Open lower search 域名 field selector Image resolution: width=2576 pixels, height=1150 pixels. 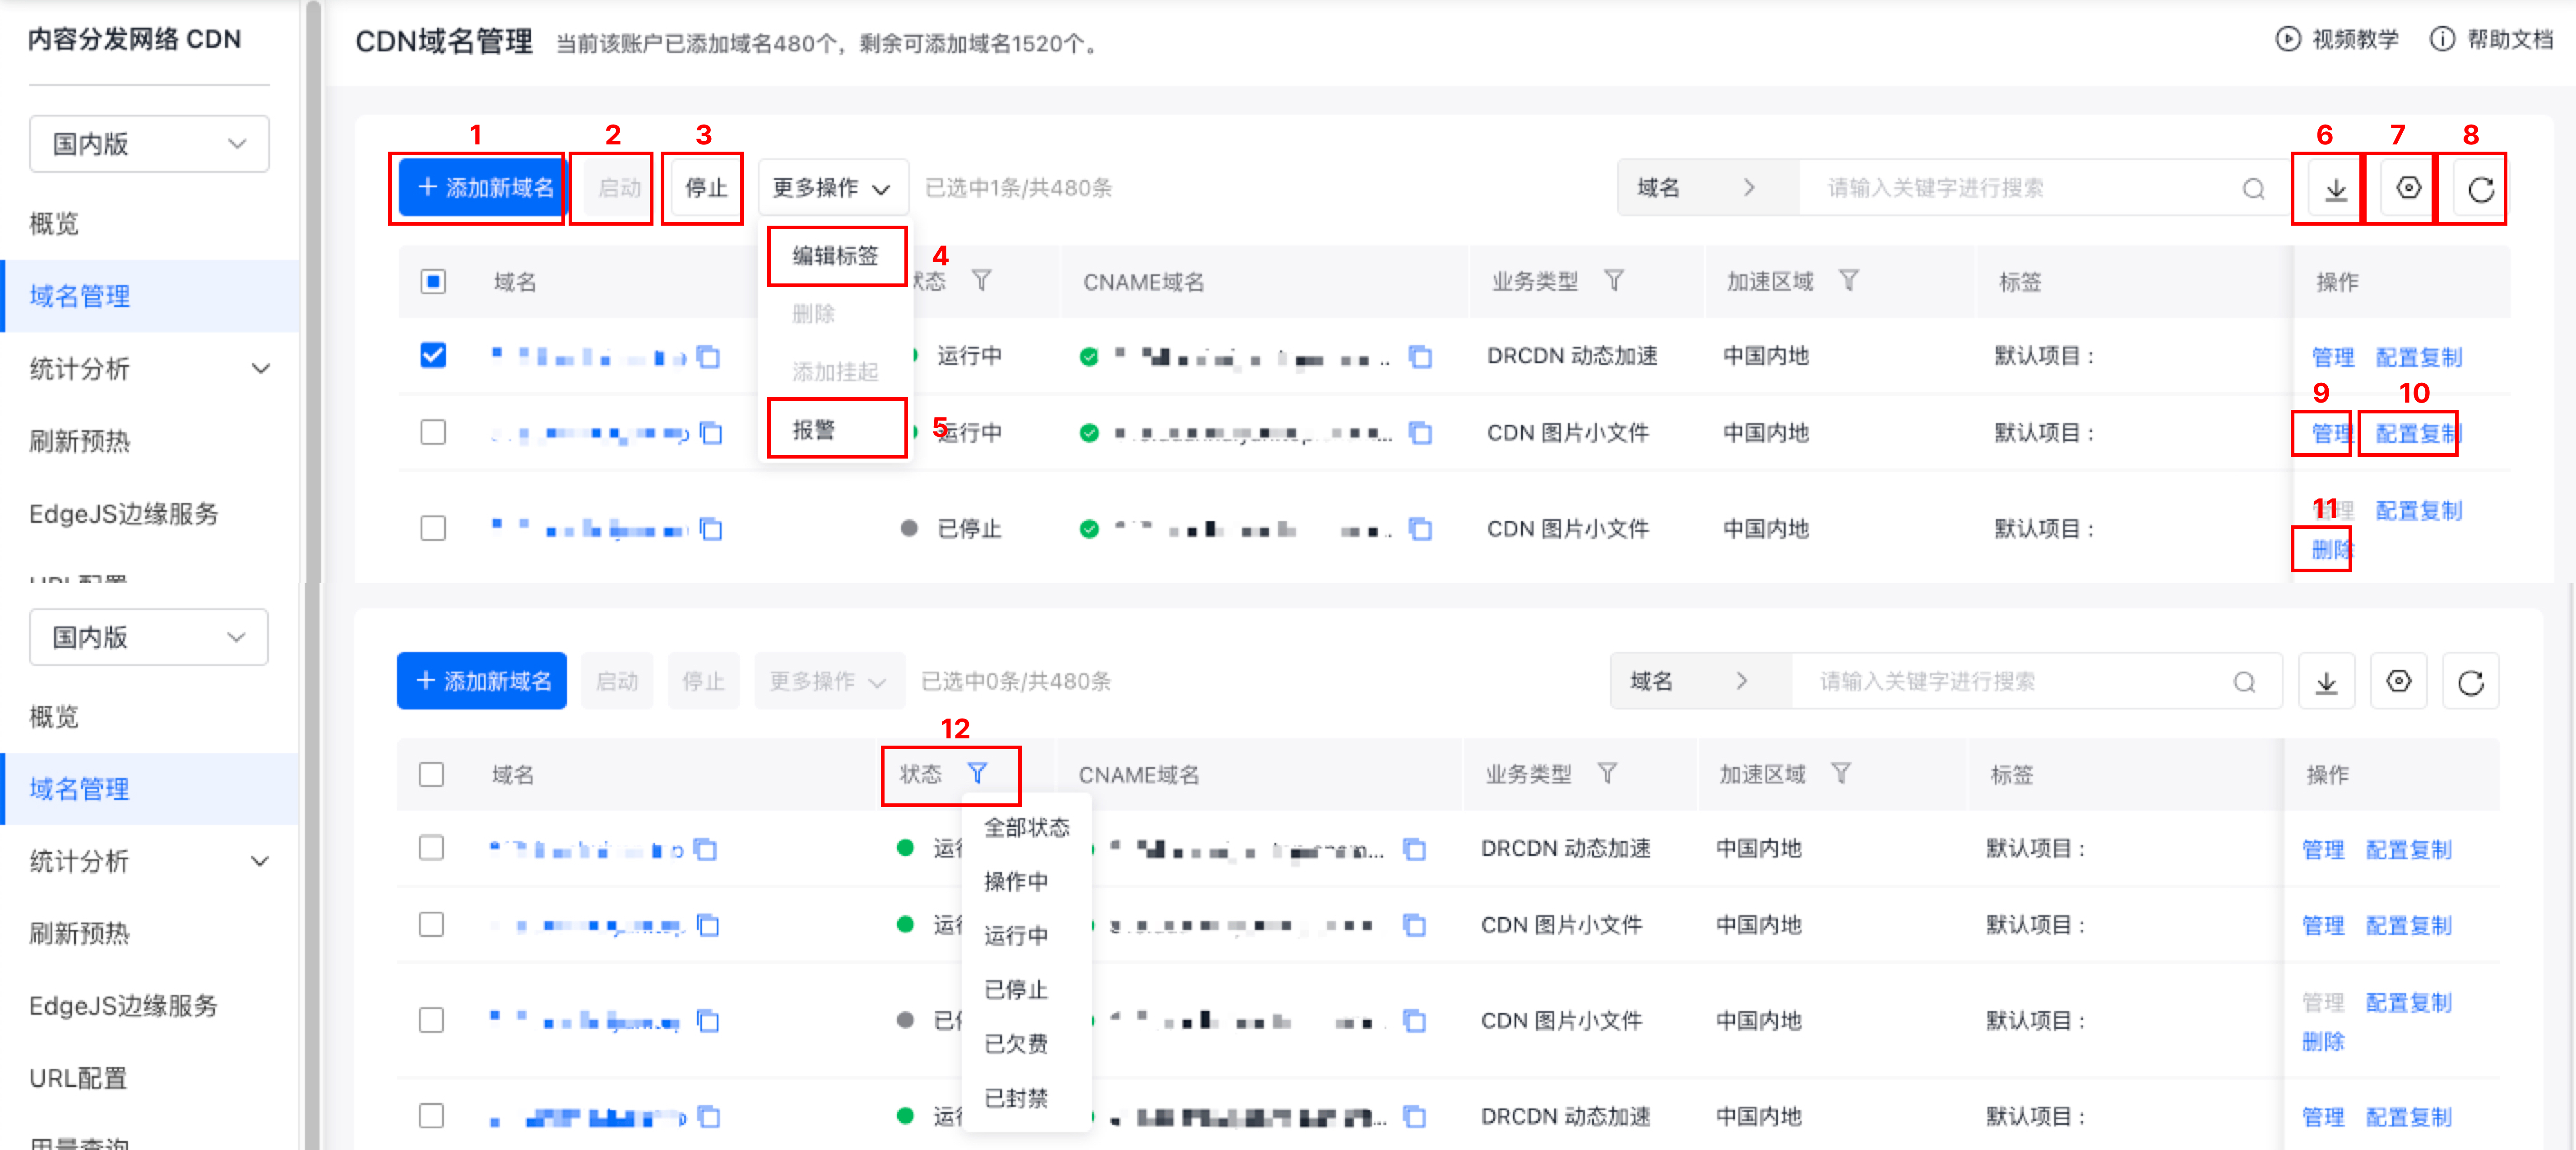pos(1700,682)
